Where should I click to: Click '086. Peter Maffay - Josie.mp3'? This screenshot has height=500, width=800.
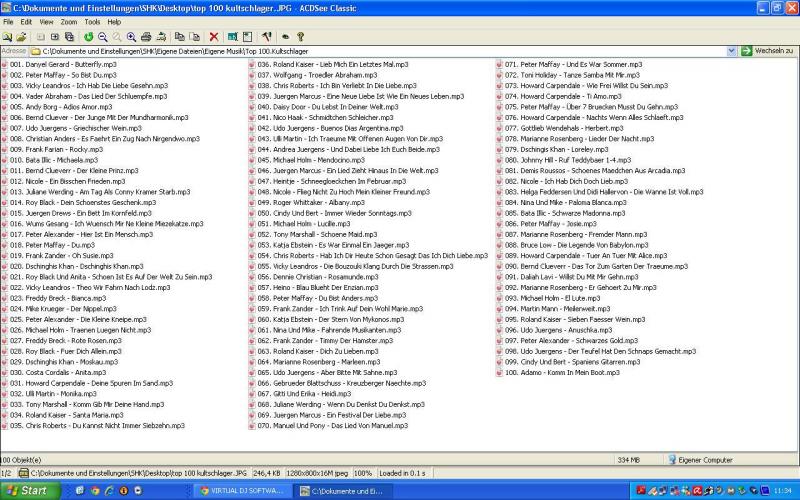pyautogui.click(x=551, y=223)
